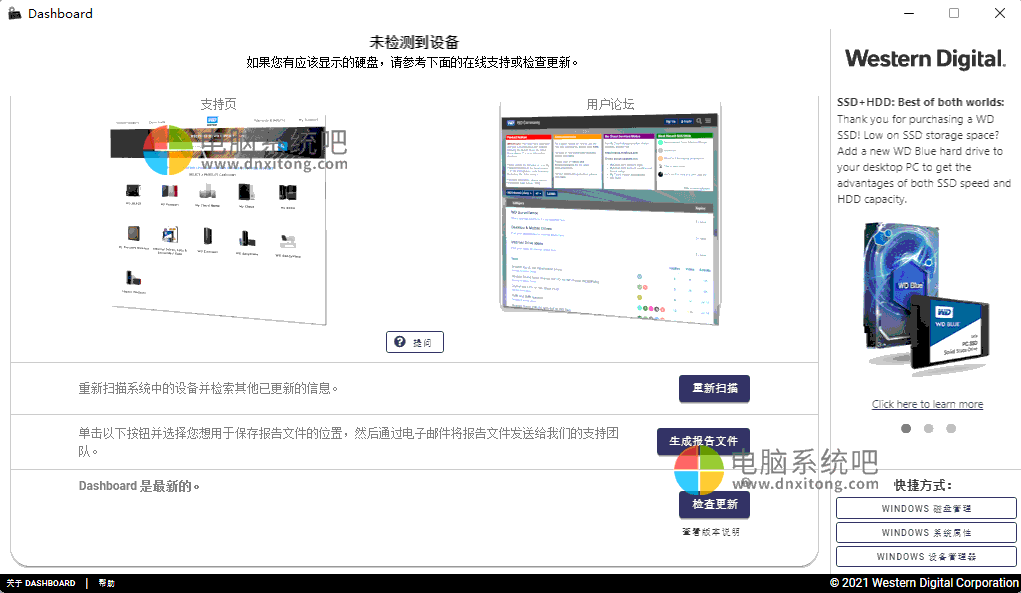
Task: Click the SSD drive in the promotional image
Action: pos(950,330)
